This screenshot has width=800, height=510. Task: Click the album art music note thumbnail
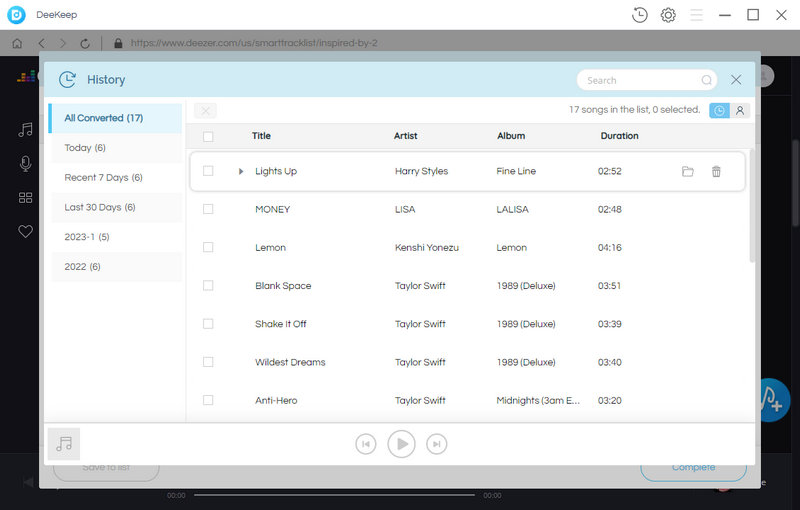[64, 444]
